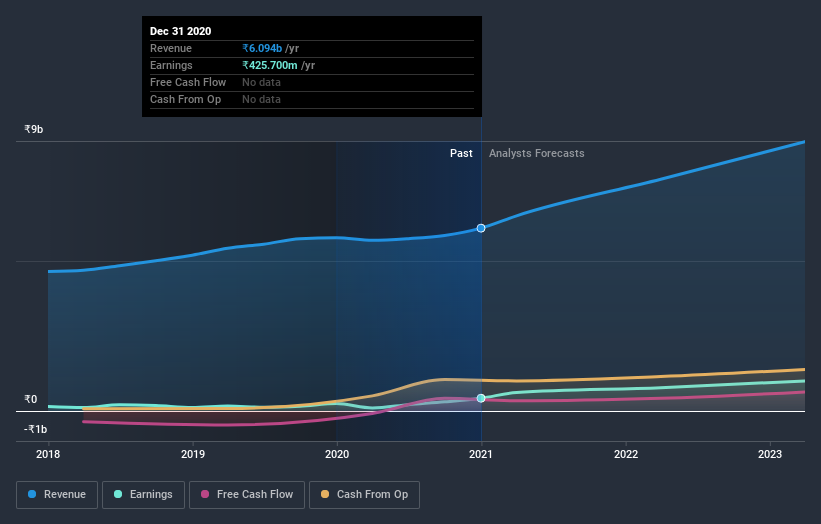Click the 2020 x-axis label
This screenshot has width=821, height=524.
pyautogui.click(x=337, y=454)
